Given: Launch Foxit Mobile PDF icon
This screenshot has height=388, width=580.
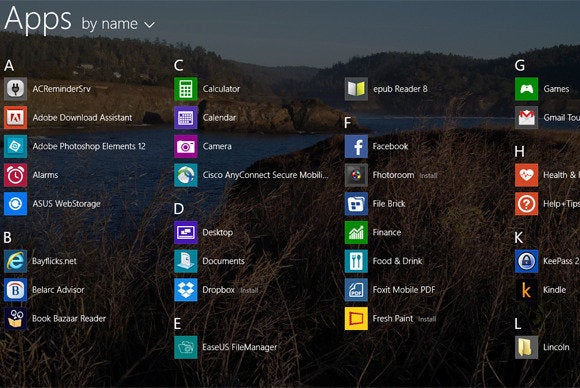Looking at the screenshot, I should point(356,290).
